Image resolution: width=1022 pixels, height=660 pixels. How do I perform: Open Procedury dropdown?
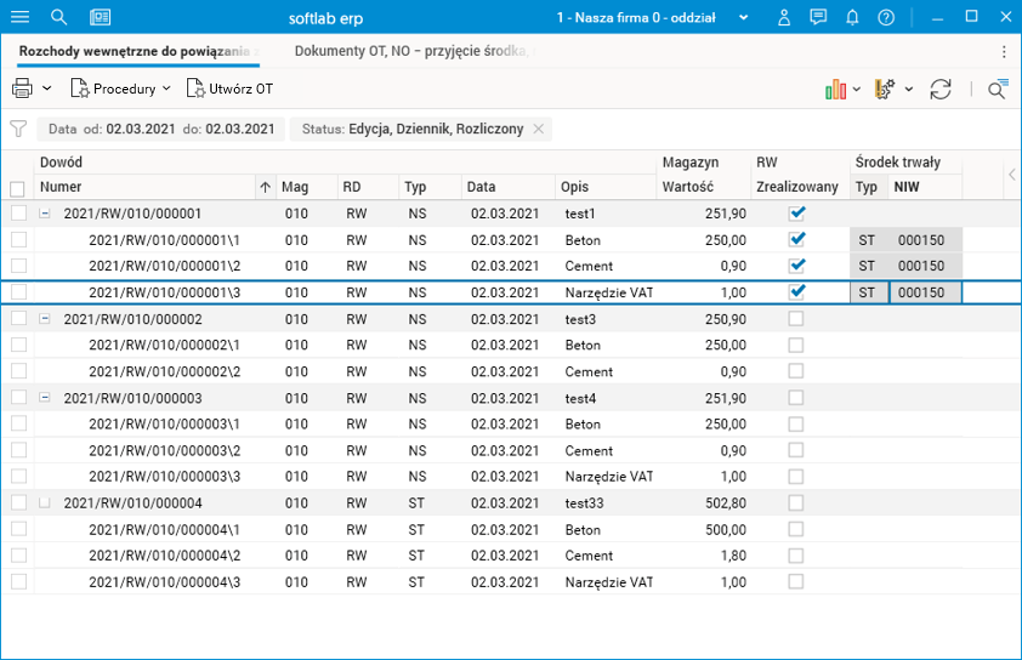[121, 89]
